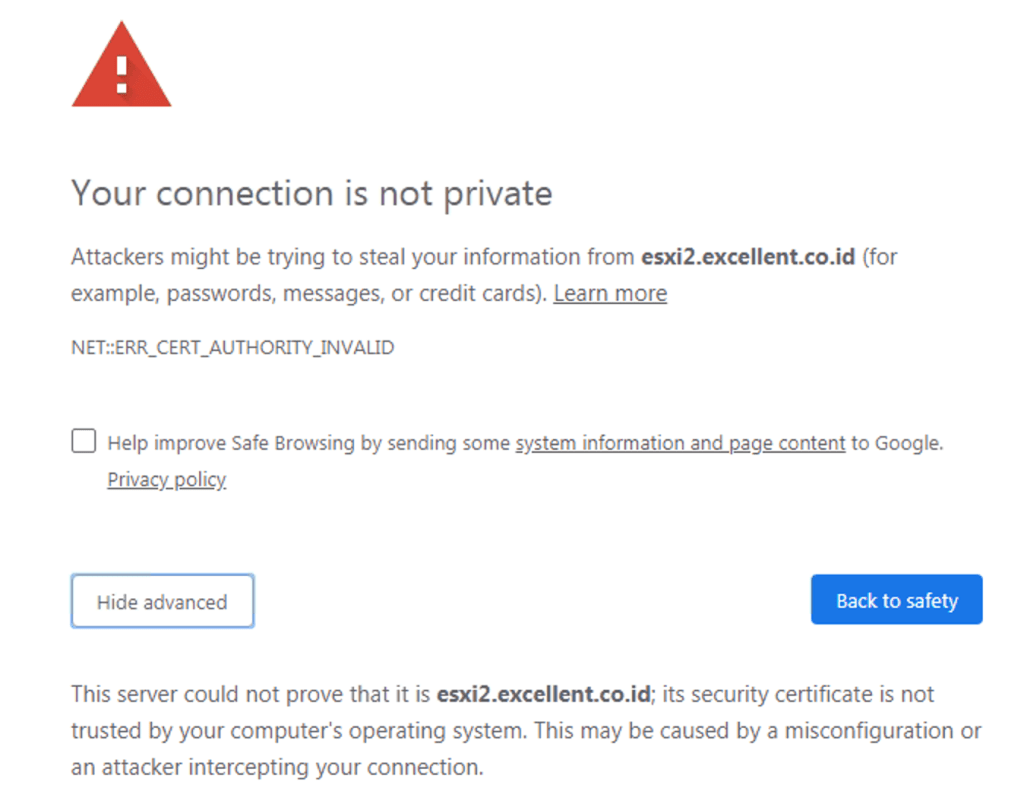Click "an attacker intercepting your connection" line

click(x=277, y=768)
